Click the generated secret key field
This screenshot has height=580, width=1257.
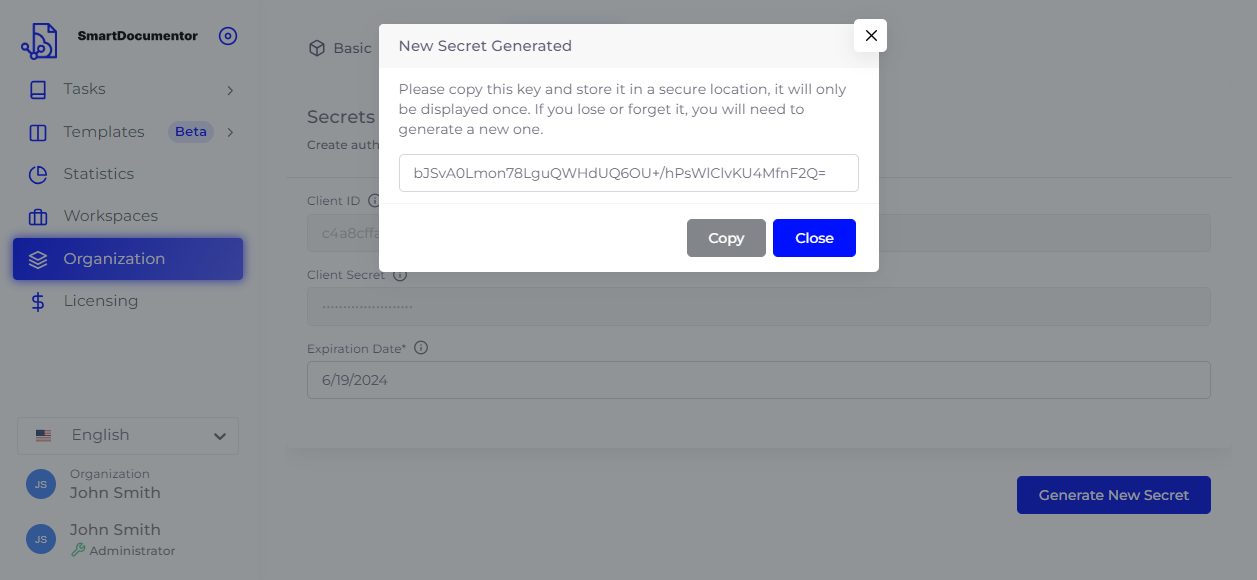click(628, 173)
